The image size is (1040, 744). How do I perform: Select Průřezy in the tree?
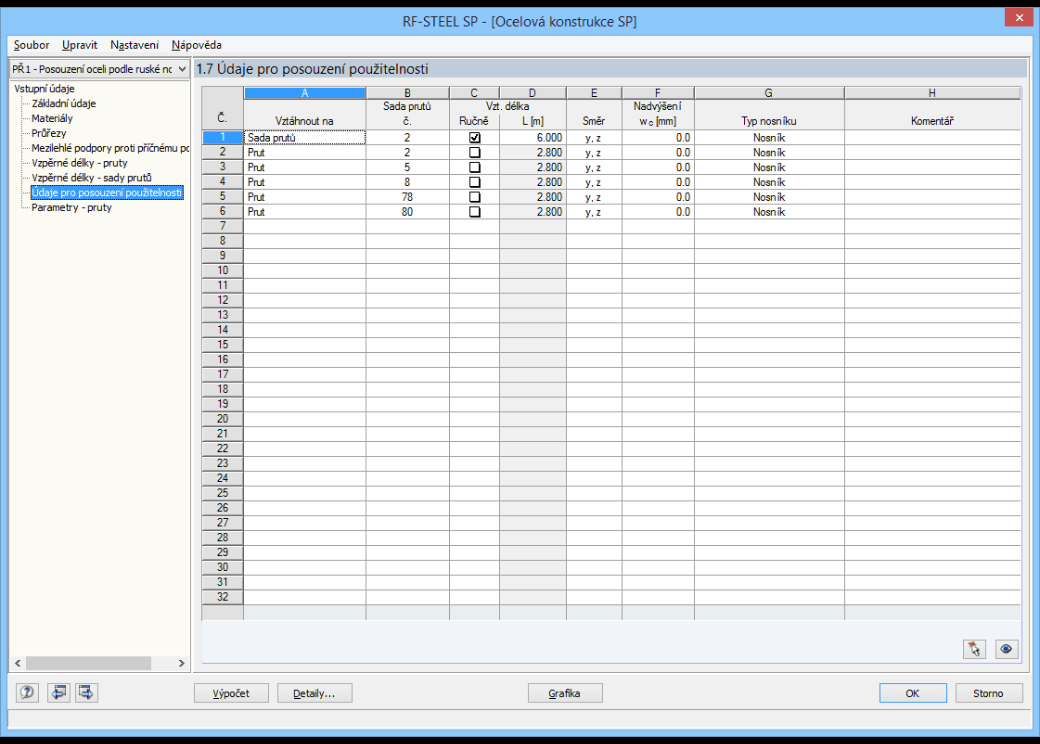(x=48, y=133)
